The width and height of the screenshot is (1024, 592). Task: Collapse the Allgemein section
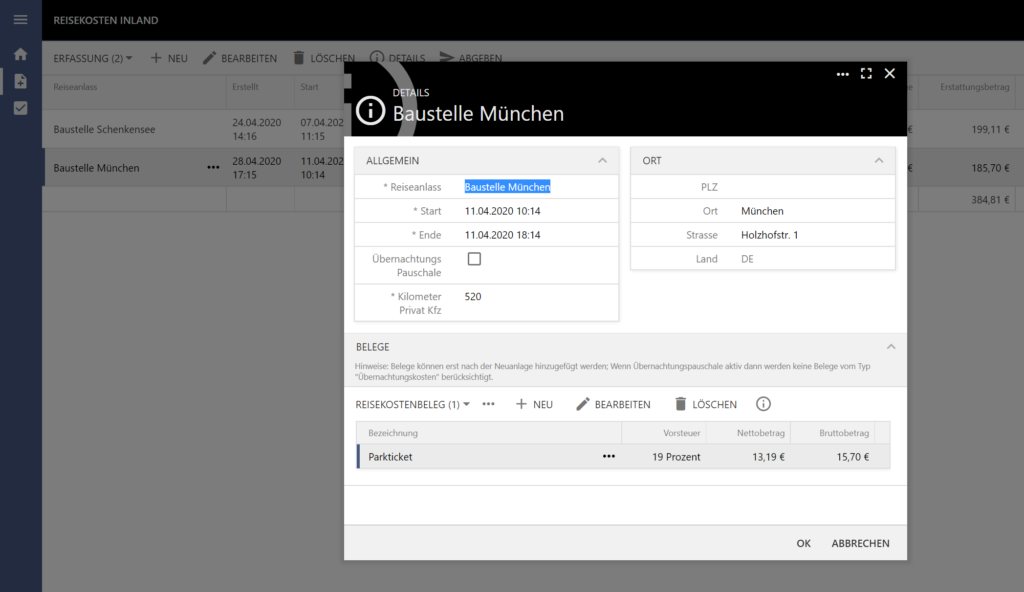point(602,160)
